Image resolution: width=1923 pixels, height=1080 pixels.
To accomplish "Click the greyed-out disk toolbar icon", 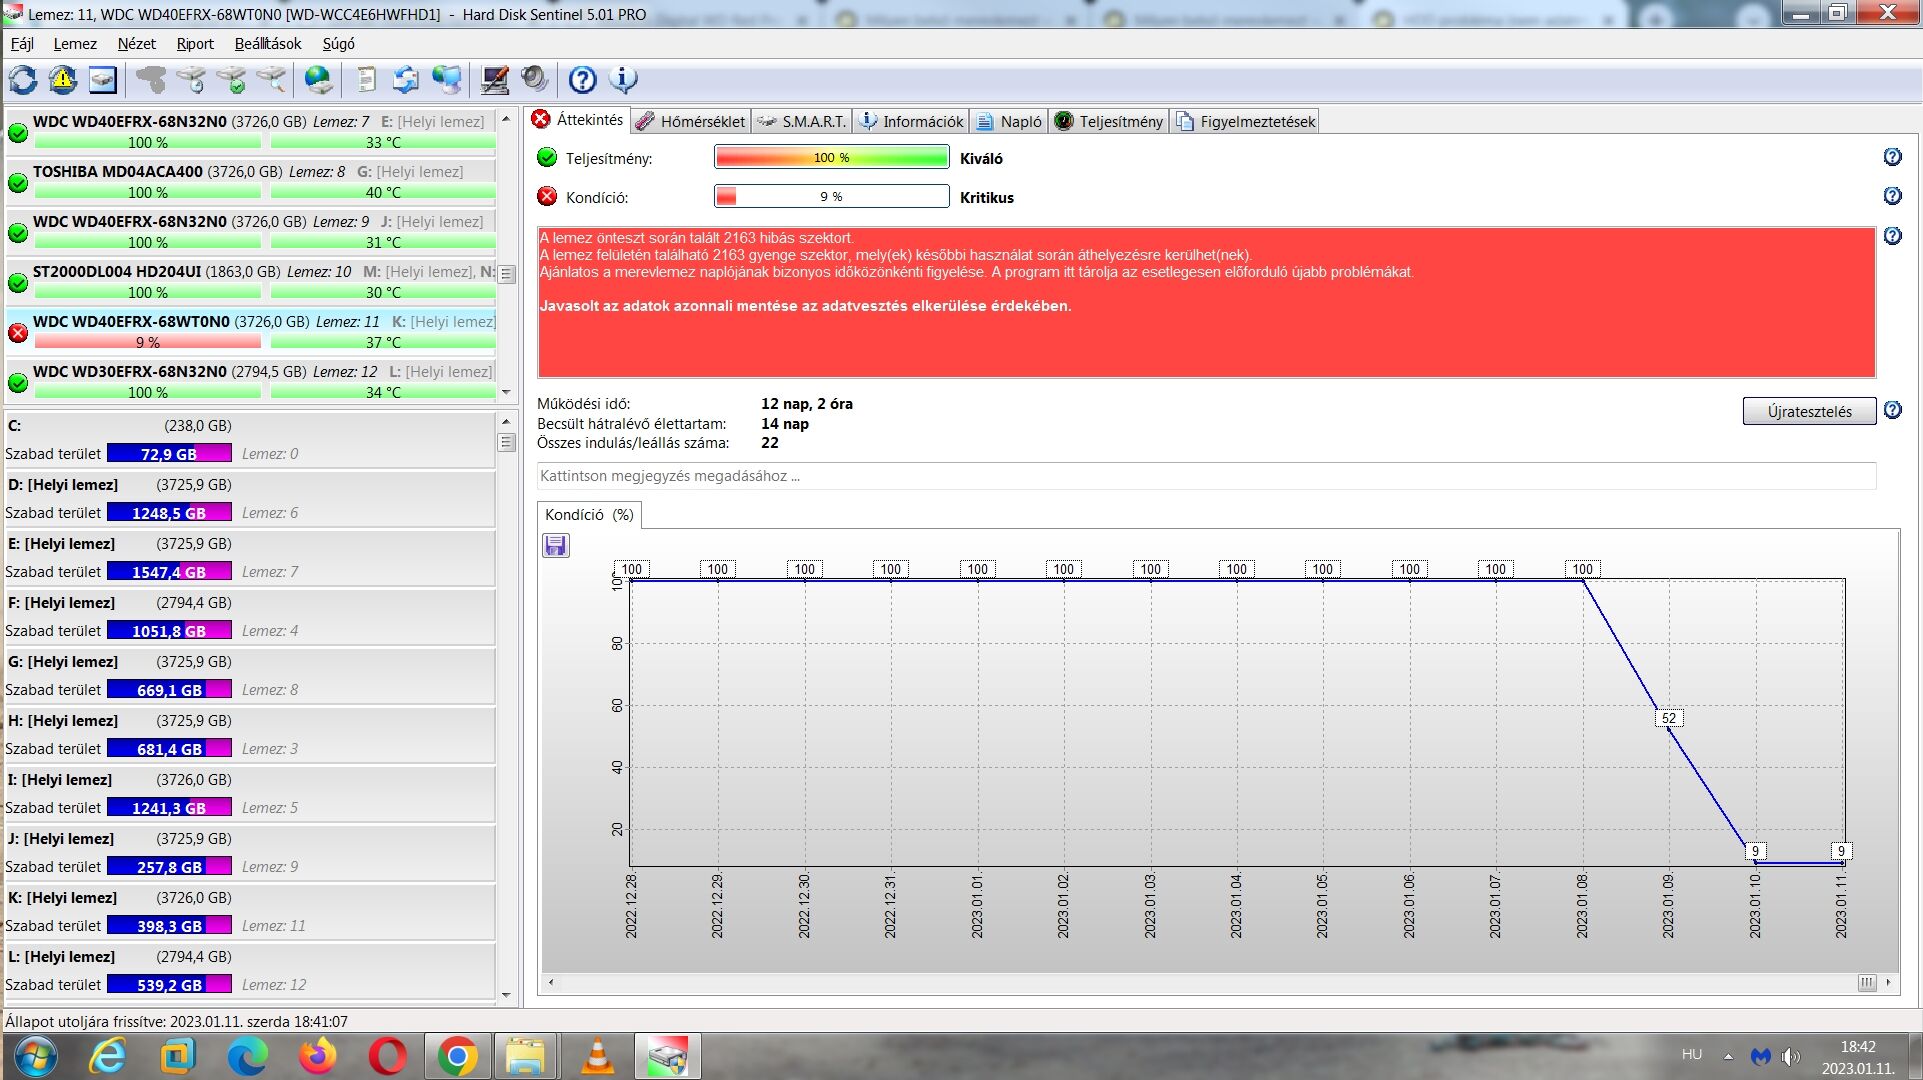I will [x=152, y=80].
